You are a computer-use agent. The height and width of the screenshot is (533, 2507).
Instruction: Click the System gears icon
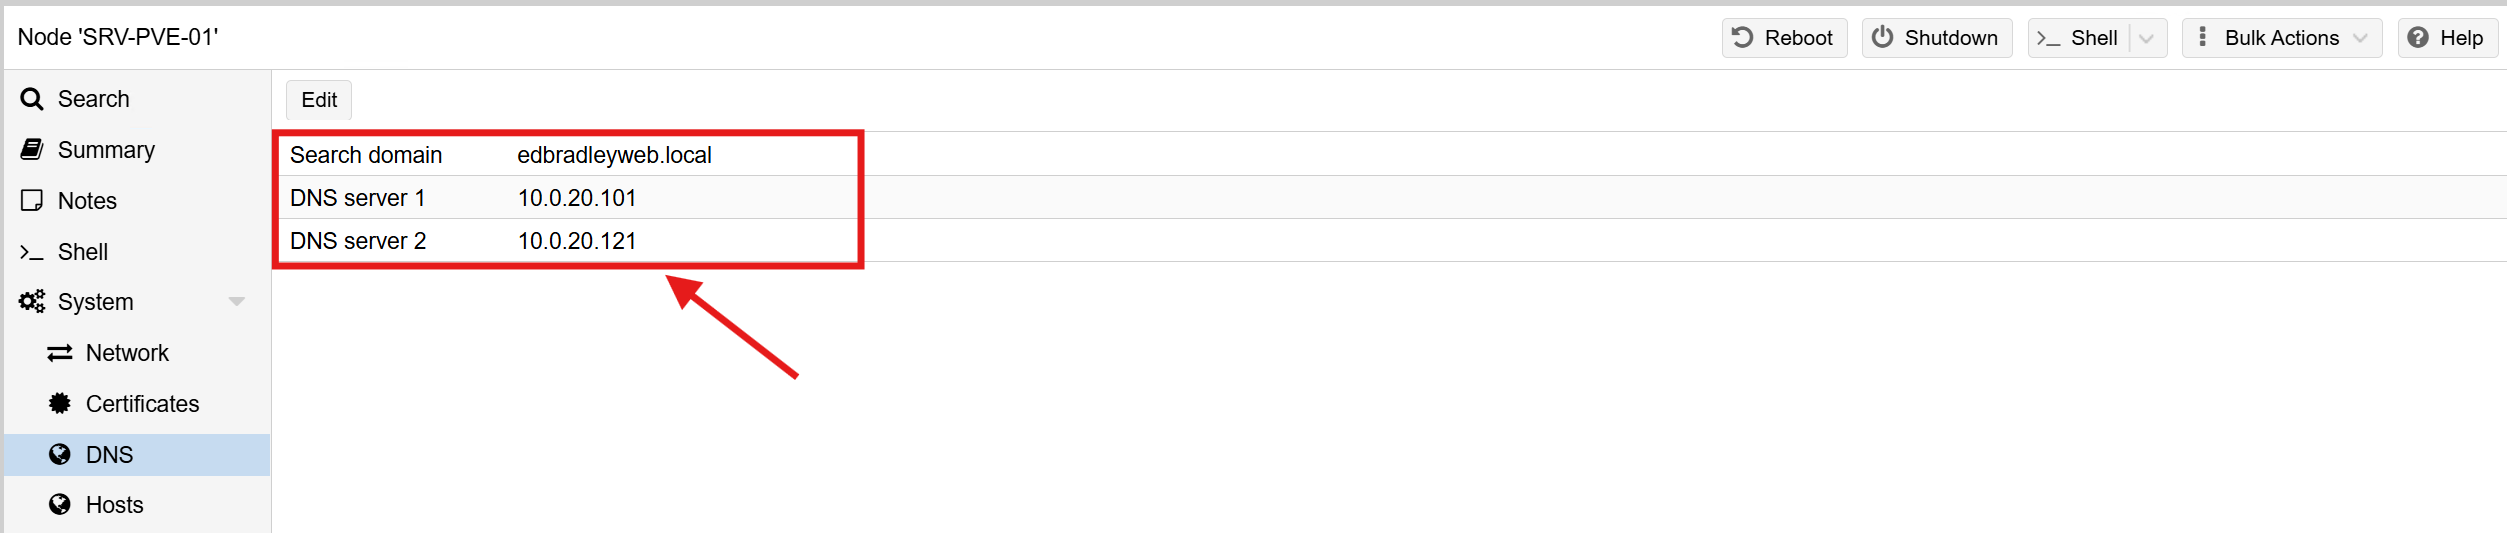(32, 302)
